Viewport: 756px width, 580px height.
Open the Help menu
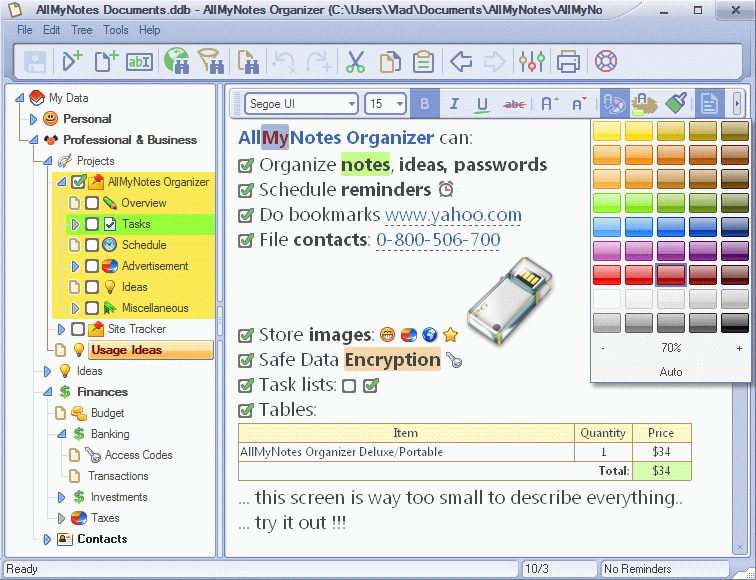(149, 30)
